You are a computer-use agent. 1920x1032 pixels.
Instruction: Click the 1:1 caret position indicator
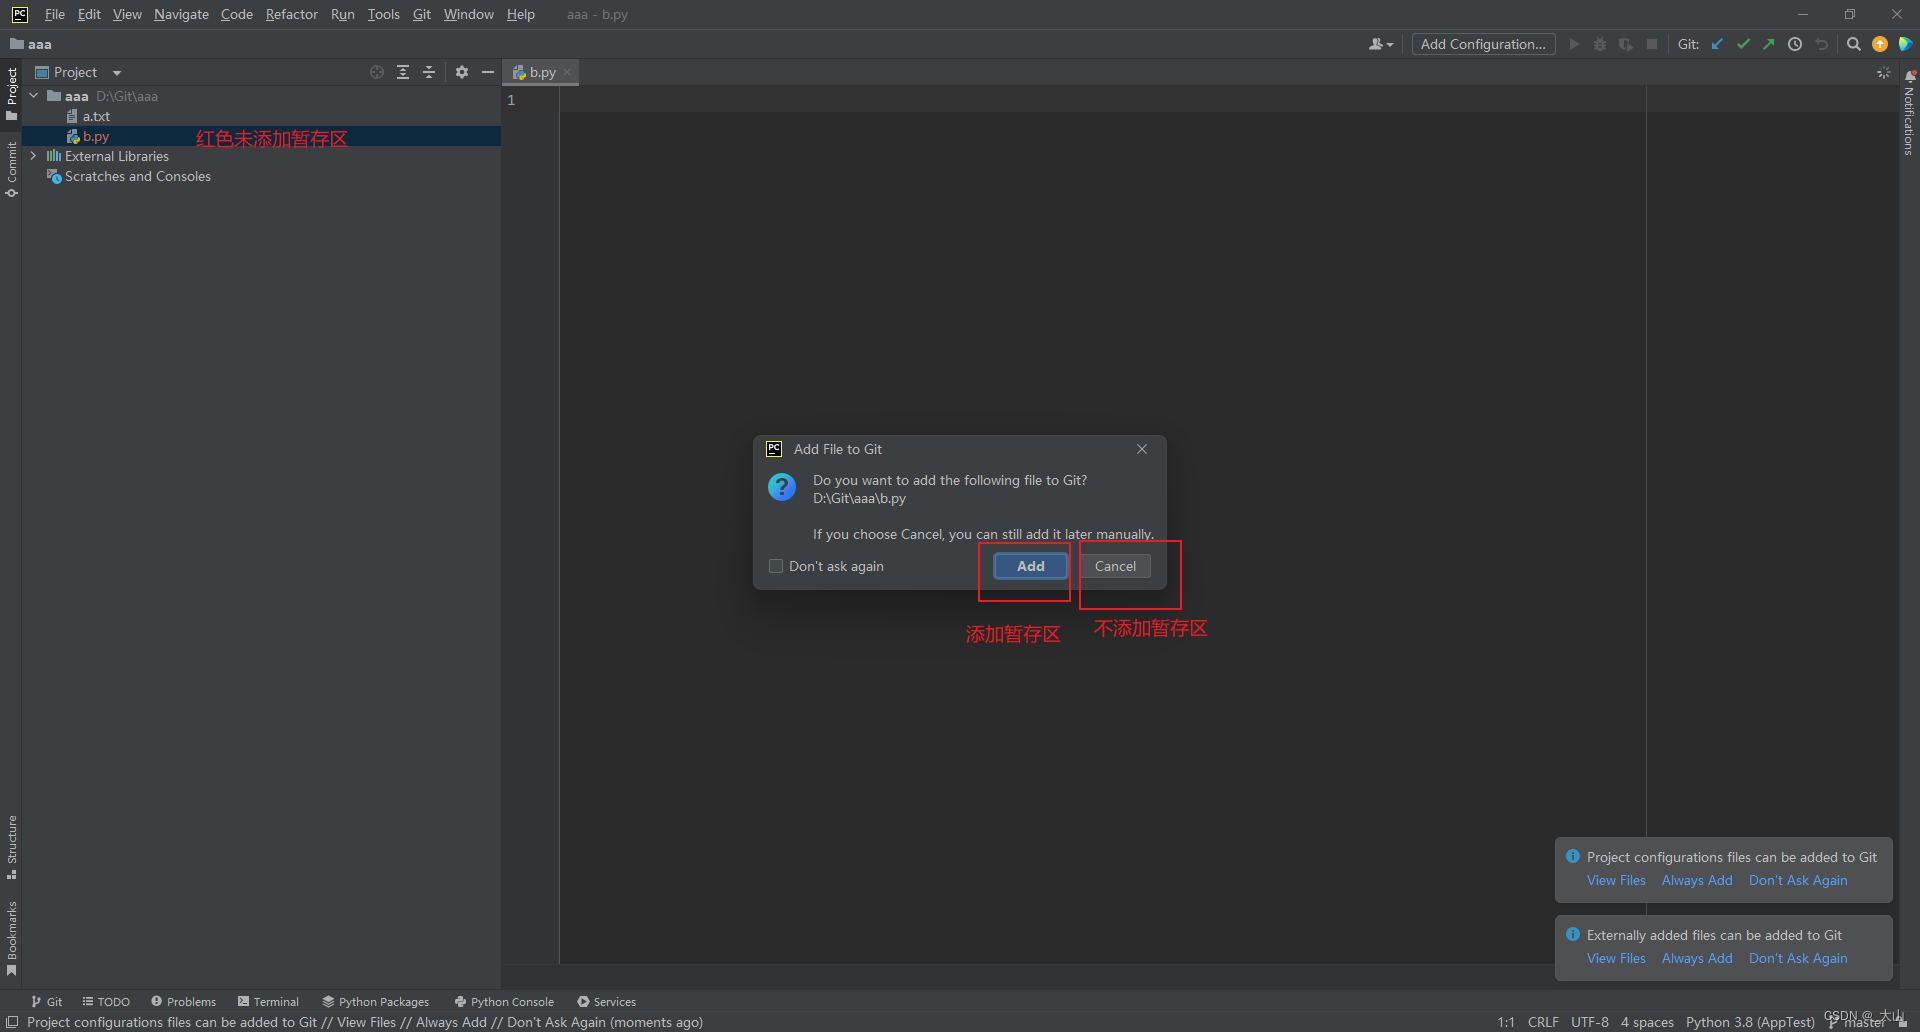(x=1506, y=1022)
